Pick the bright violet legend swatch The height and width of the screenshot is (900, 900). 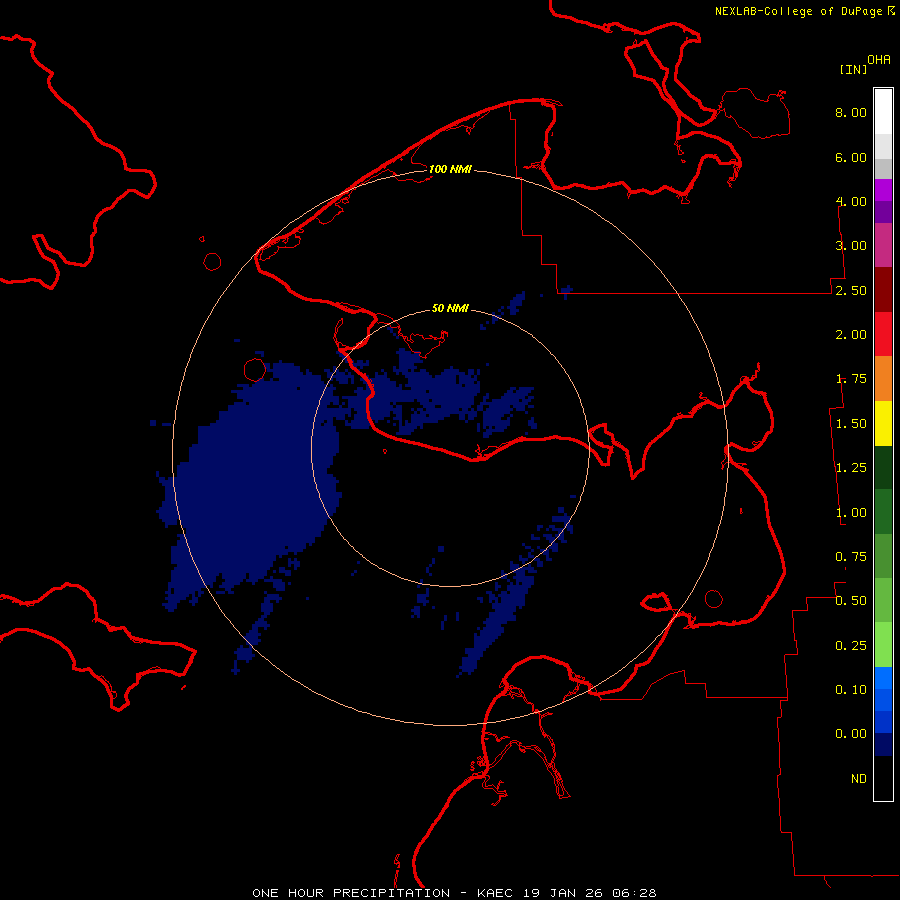click(883, 190)
